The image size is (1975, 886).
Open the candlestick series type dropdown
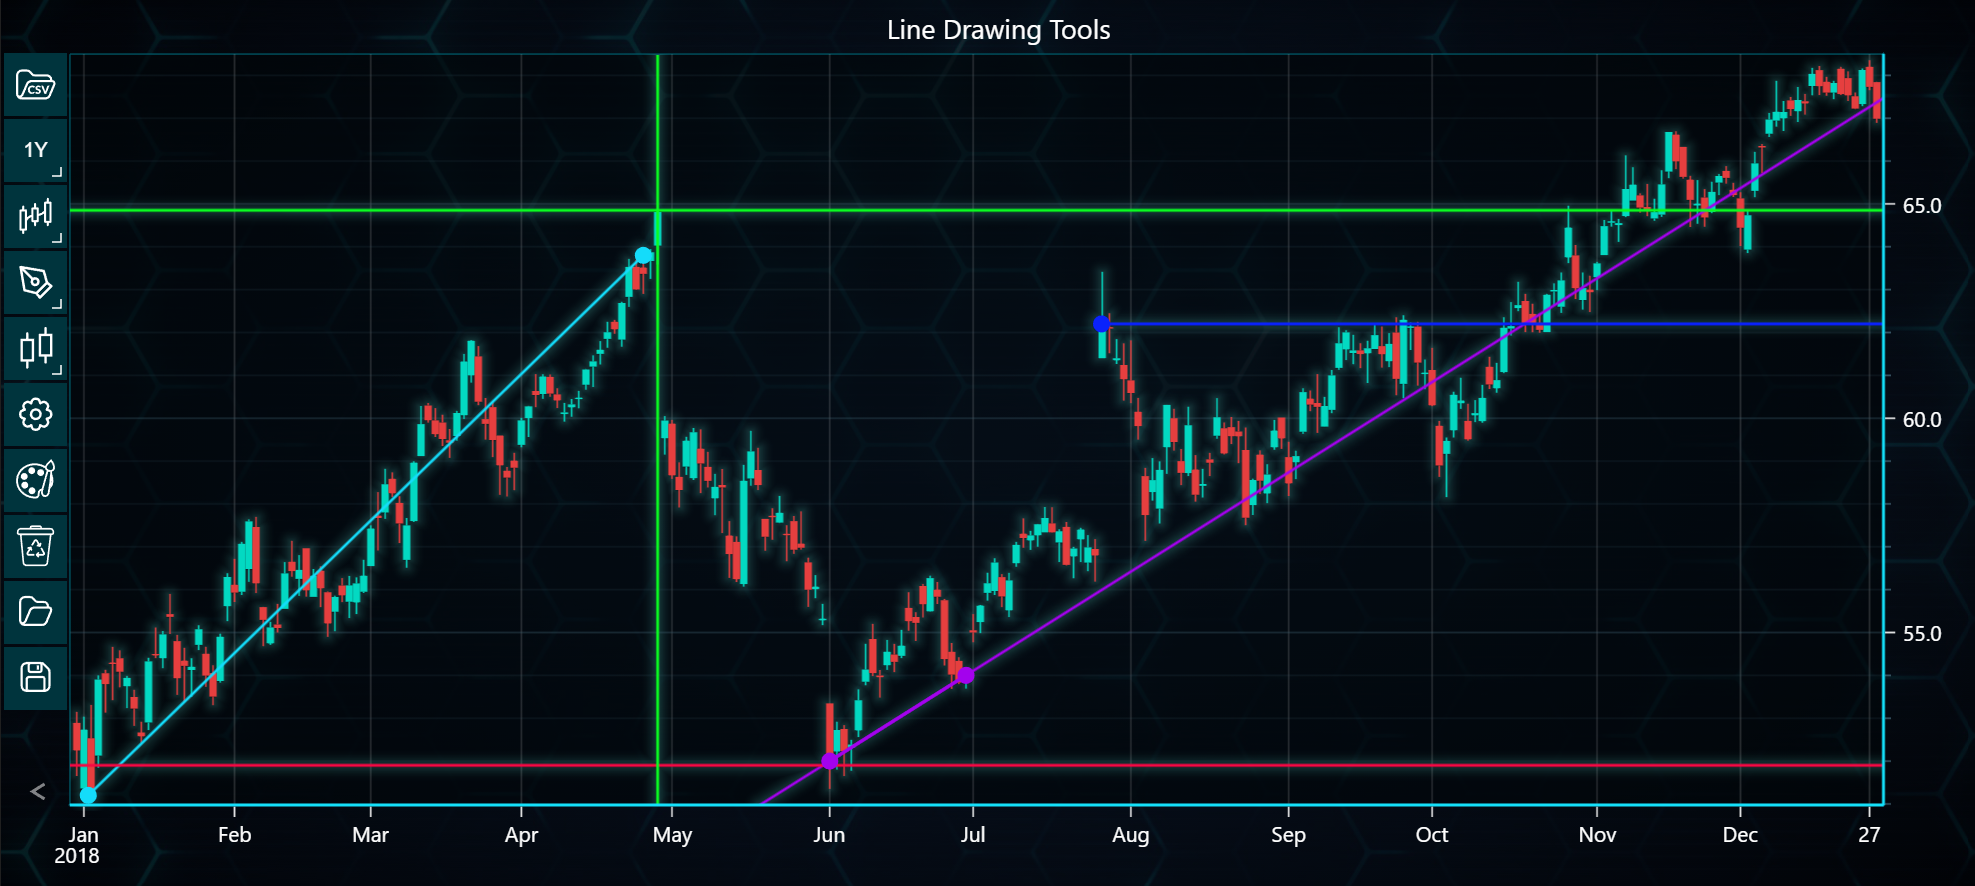(x=36, y=216)
